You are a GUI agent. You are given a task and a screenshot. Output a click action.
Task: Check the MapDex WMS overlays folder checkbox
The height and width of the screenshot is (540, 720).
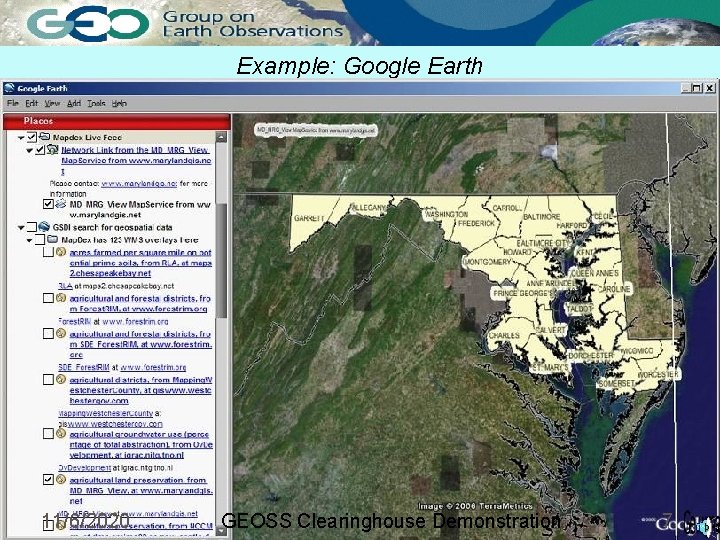tap(40, 240)
